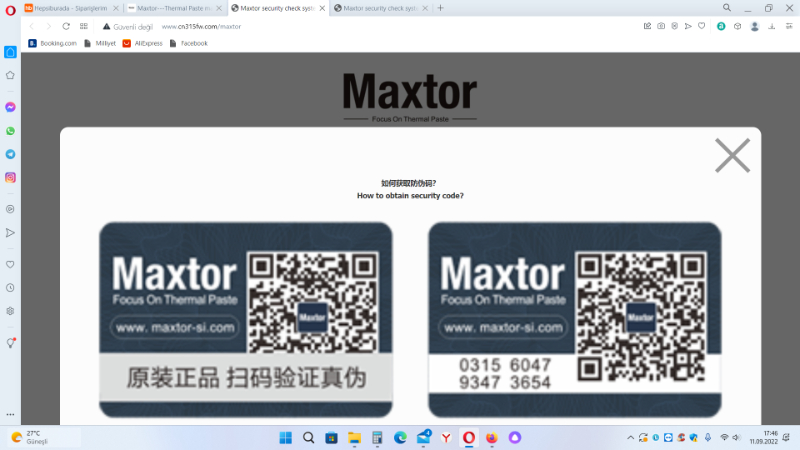Select the 'How to obtain security code?' text
Image resolution: width=800 pixels, height=450 pixels.
[x=410, y=195]
